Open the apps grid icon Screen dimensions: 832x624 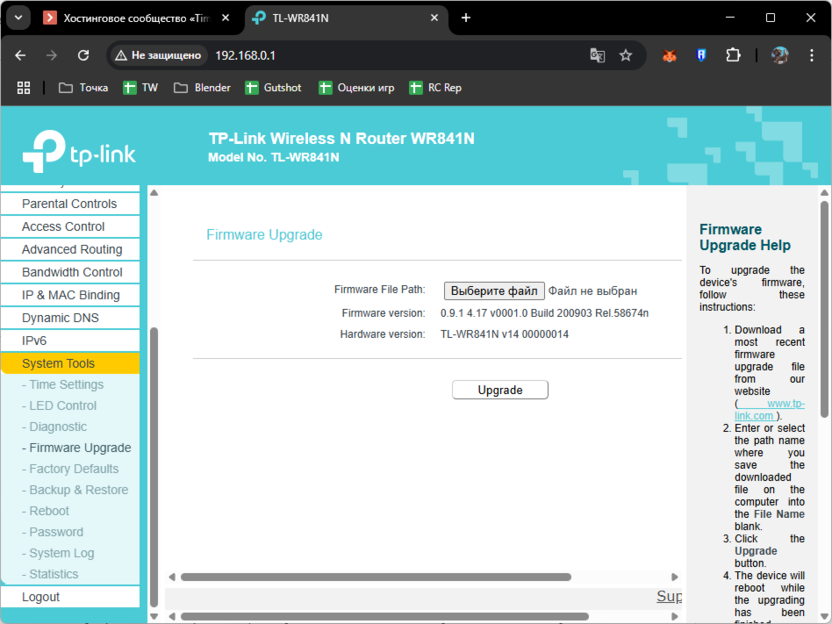[23, 88]
